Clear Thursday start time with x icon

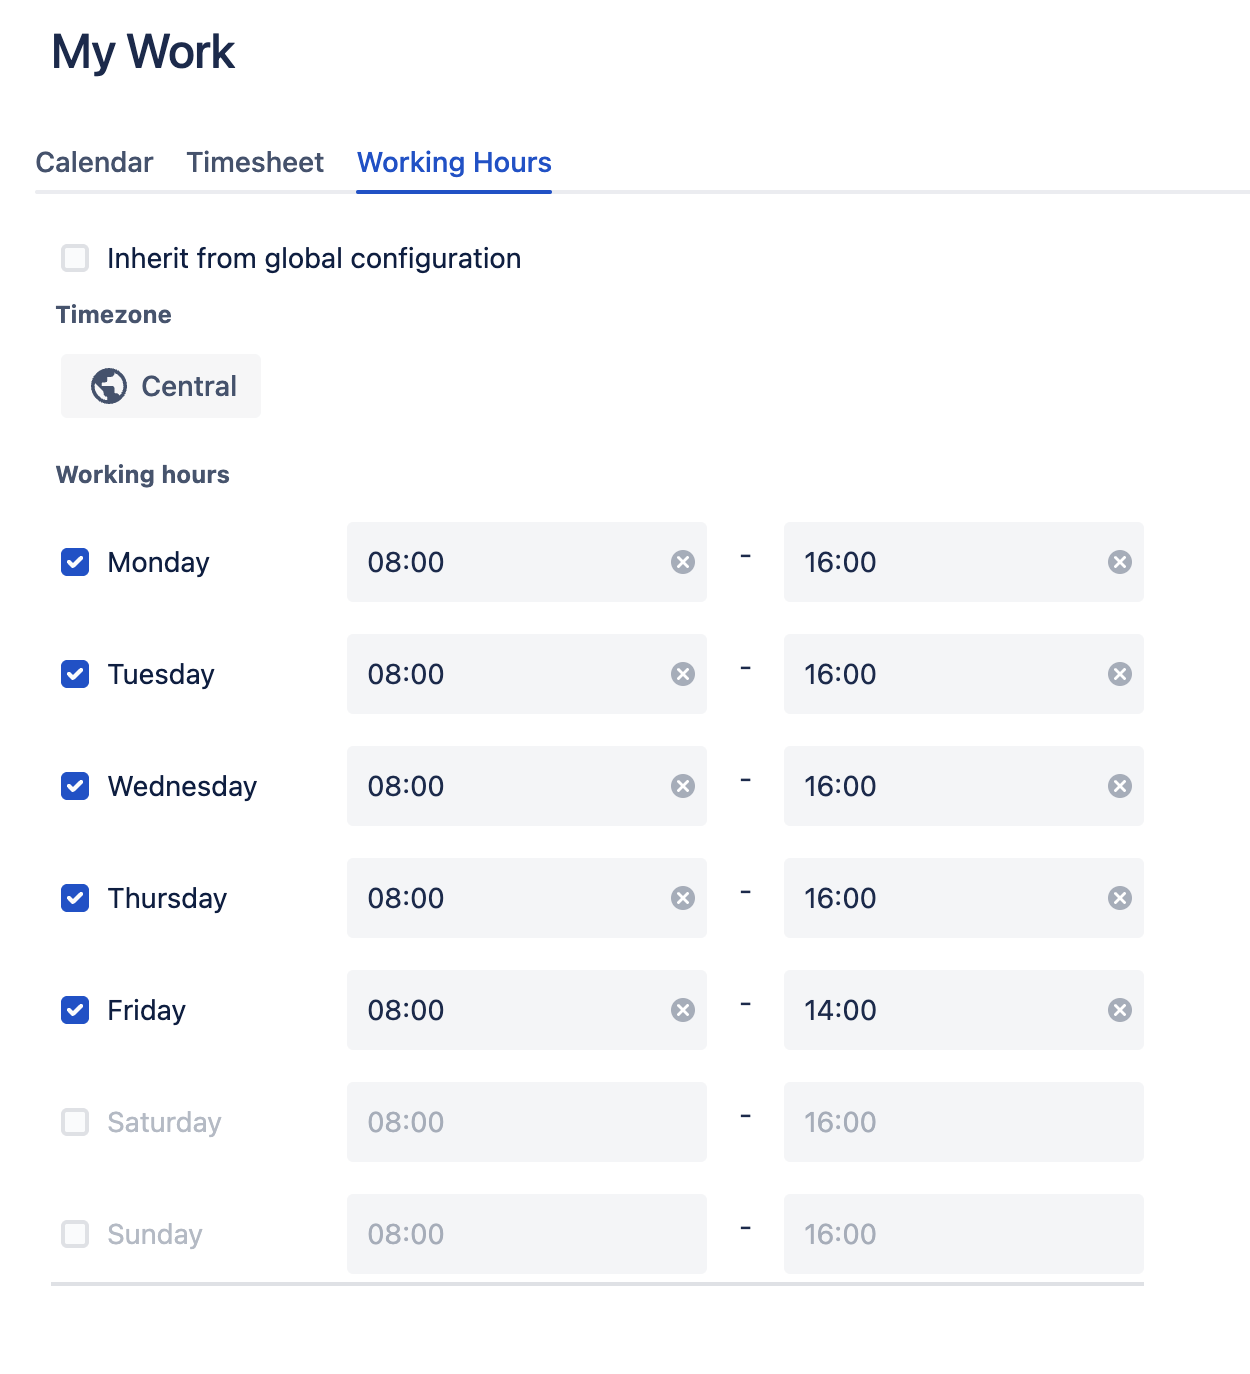tap(683, 898)
